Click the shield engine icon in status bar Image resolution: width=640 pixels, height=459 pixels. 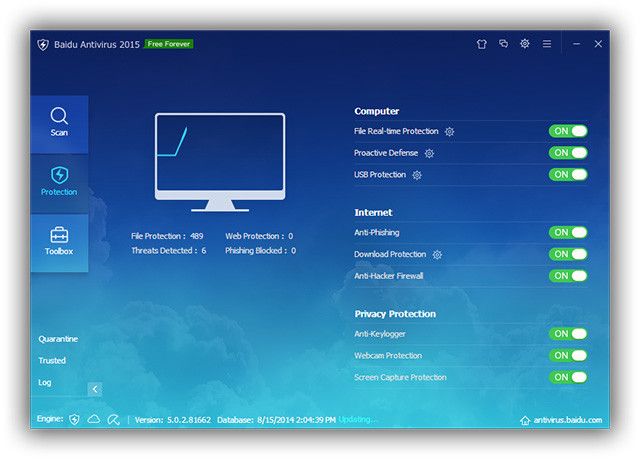click(x=74, y=419)
